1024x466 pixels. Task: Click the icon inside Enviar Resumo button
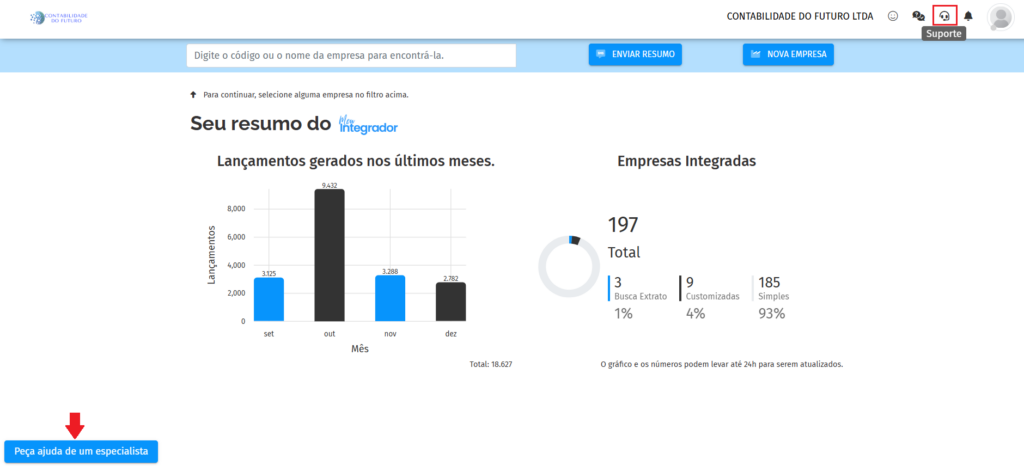point(601,54)
